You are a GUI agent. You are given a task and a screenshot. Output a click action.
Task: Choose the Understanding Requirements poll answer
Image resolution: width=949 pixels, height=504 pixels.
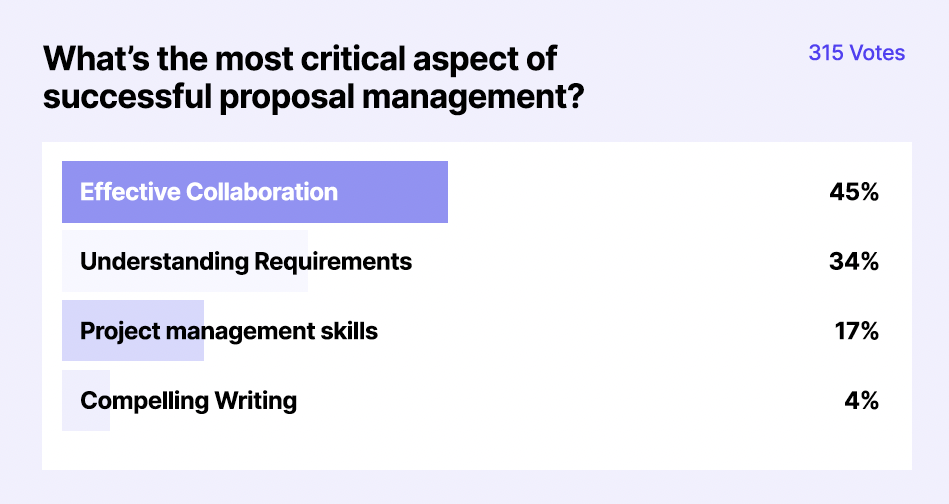coord(245,262)
